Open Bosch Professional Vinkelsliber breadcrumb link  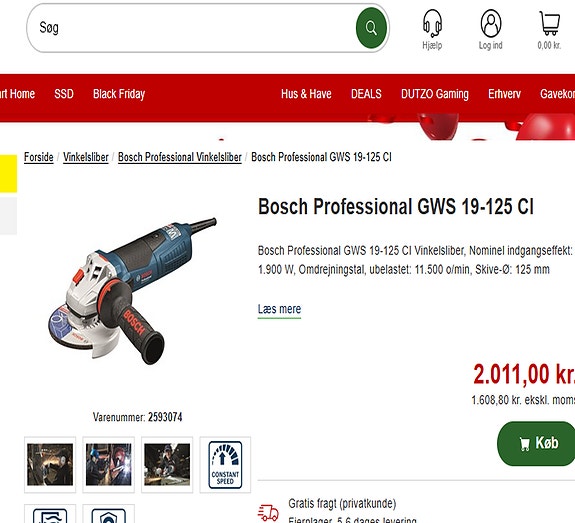click(180, 157)
